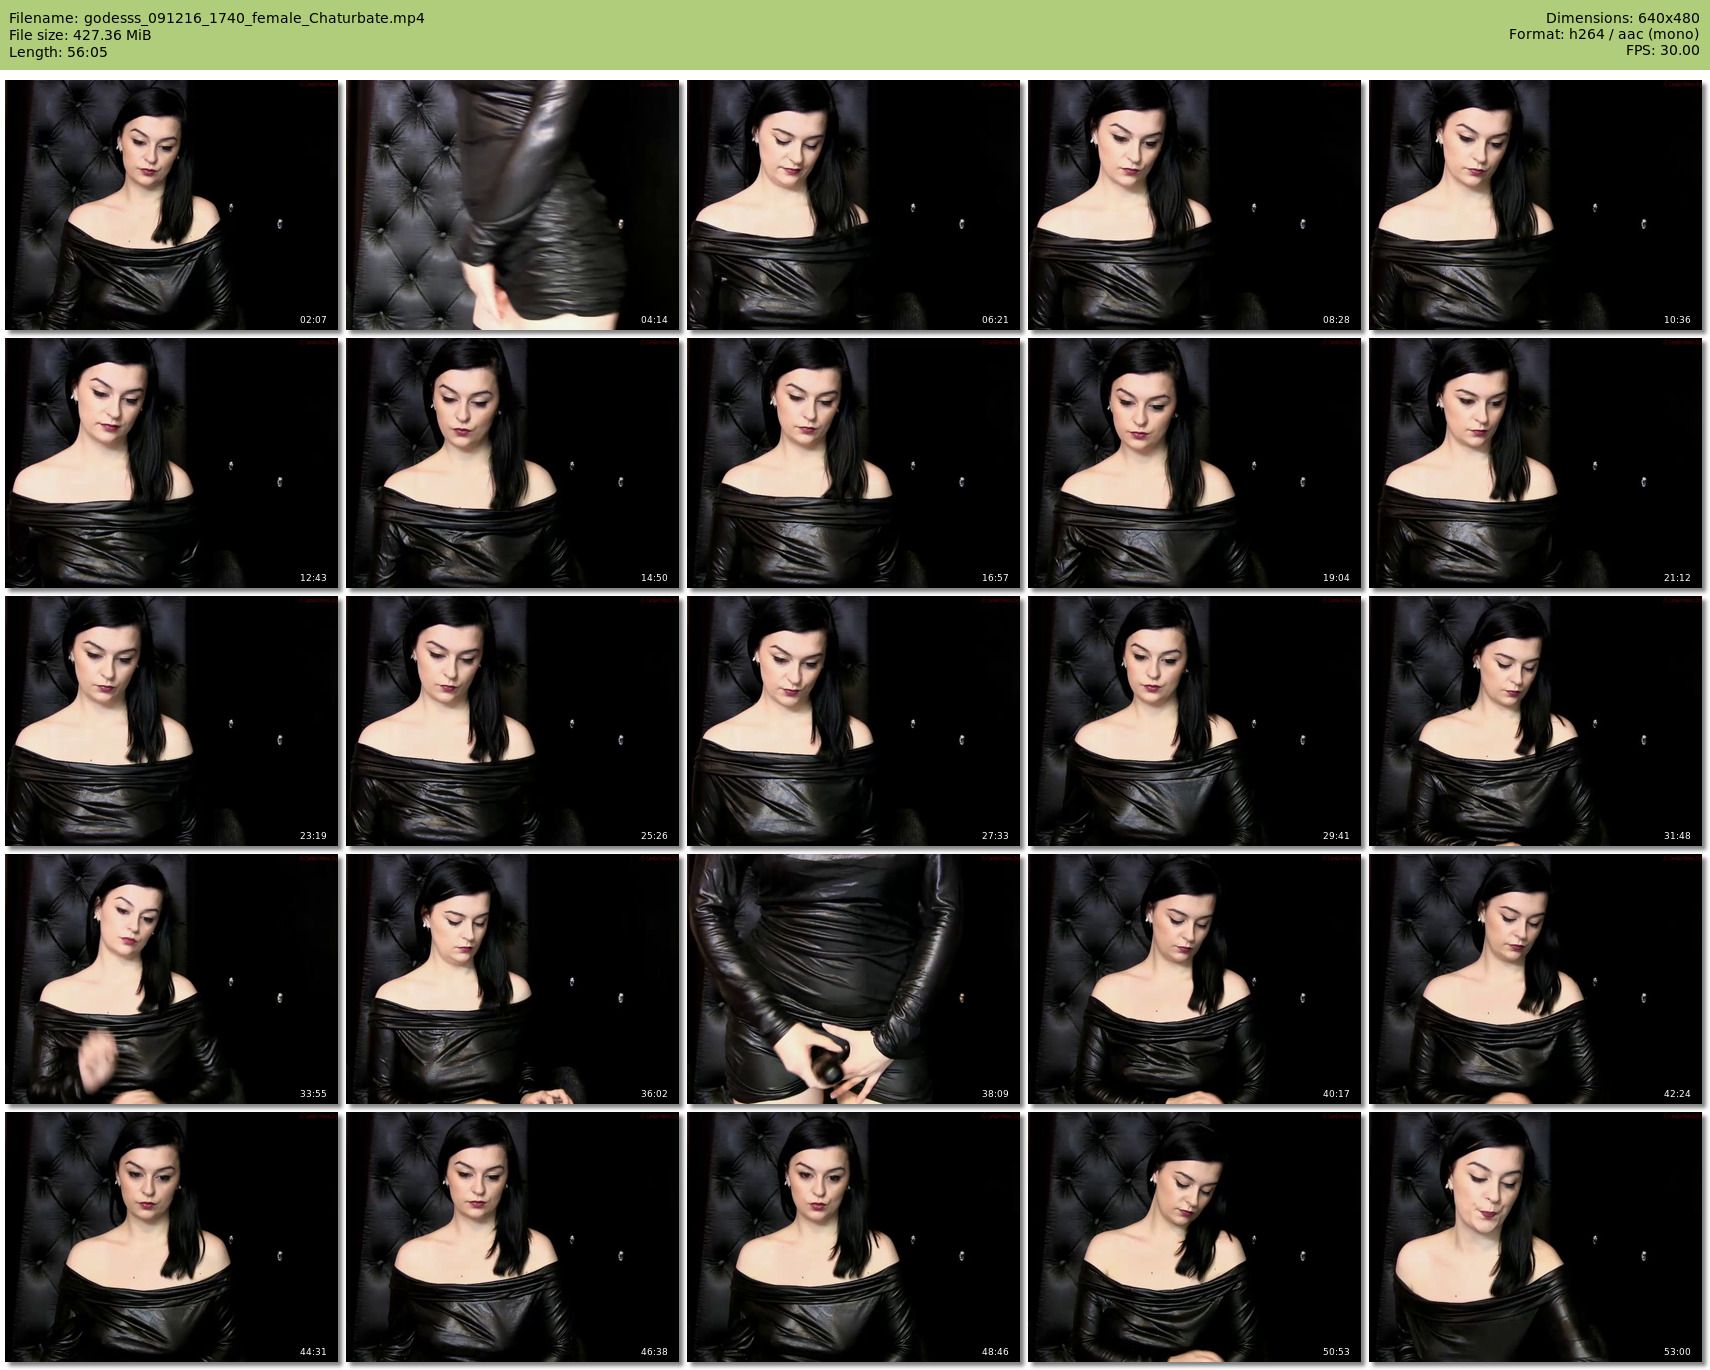Click the thumbnail timestamped 46:38
The width and height of the screenshot is (1710, 1370).
click(512, 1237)
